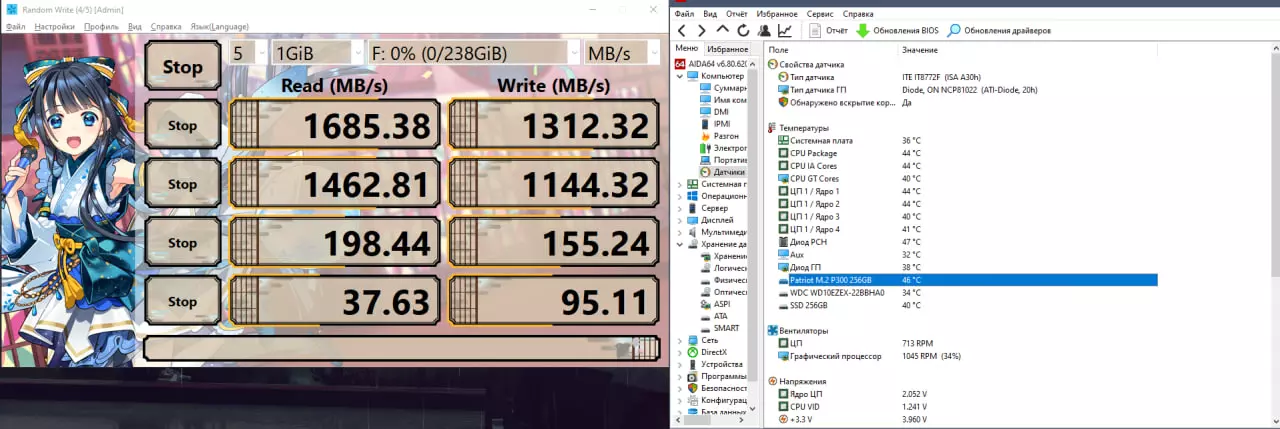Select the AIDA64 v6.80 root node
The height and width of the screenshot is (429, 1280).
(x=710, y=63)
